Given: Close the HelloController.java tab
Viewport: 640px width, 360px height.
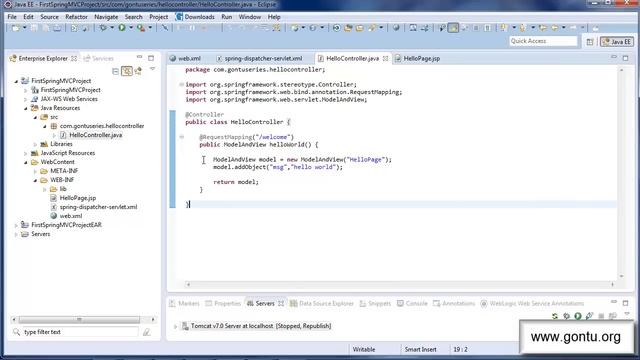Looking at the screenshot, I should tap(385, 58).
